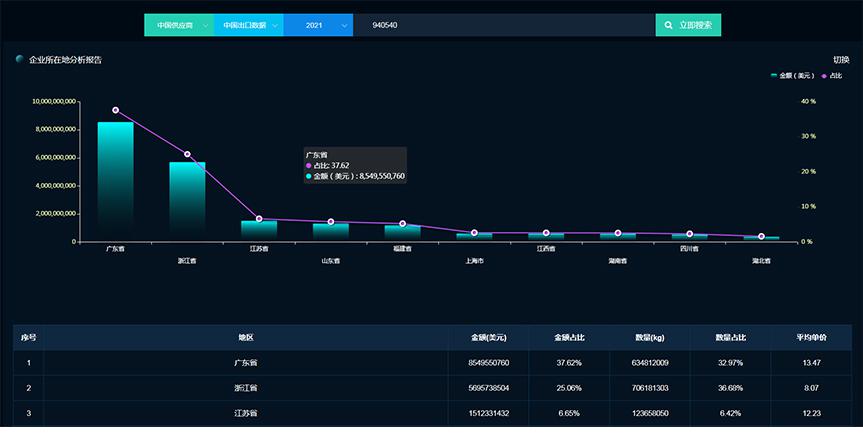Click the 平均单价 column header
Screen dimensions: 863x435
[x=811, y=338]
